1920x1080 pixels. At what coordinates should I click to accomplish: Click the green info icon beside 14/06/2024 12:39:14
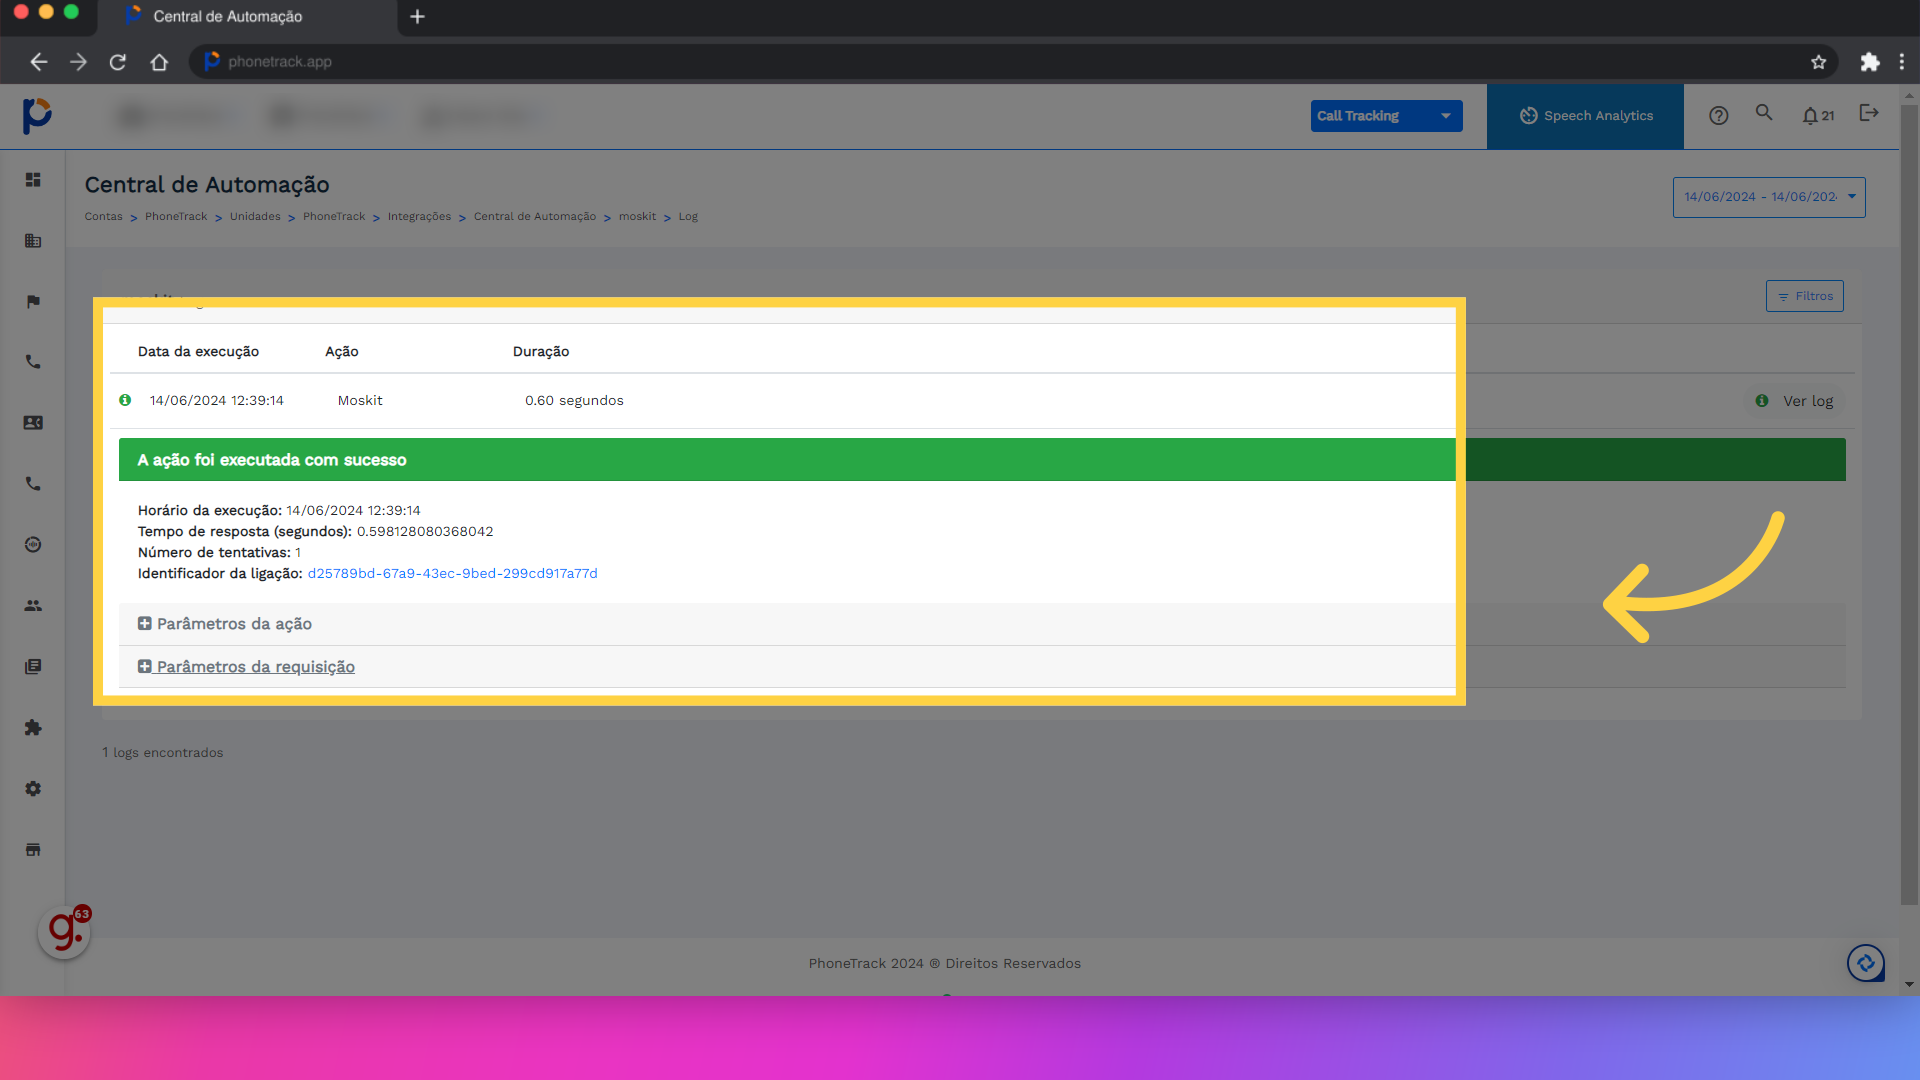[125, 400]
